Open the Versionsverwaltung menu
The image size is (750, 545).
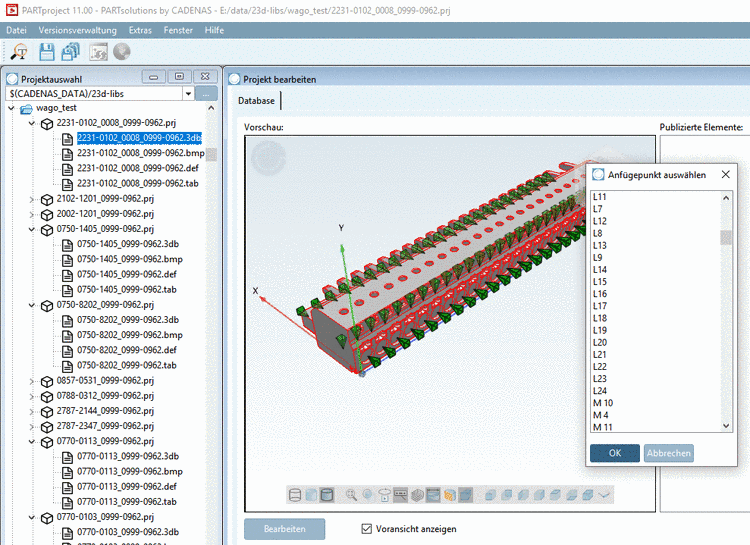(x=77, y=30)
